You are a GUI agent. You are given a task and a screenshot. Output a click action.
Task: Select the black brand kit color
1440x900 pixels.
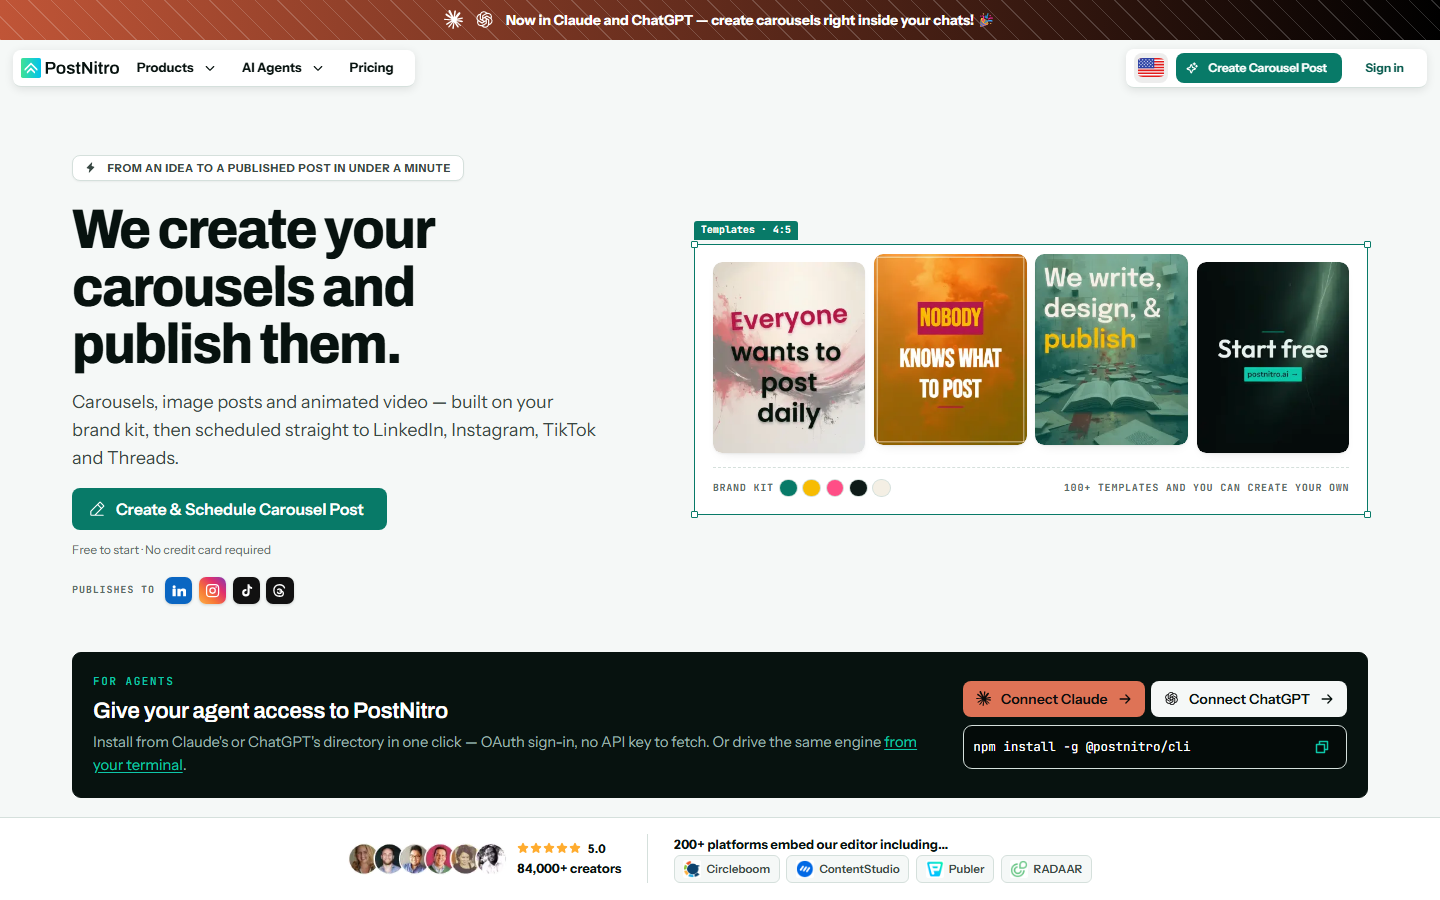point(858,488)
